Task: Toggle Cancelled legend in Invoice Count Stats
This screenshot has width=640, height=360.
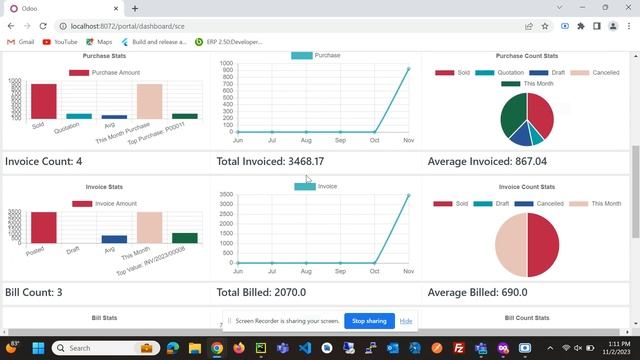Action: pos(539,204)
